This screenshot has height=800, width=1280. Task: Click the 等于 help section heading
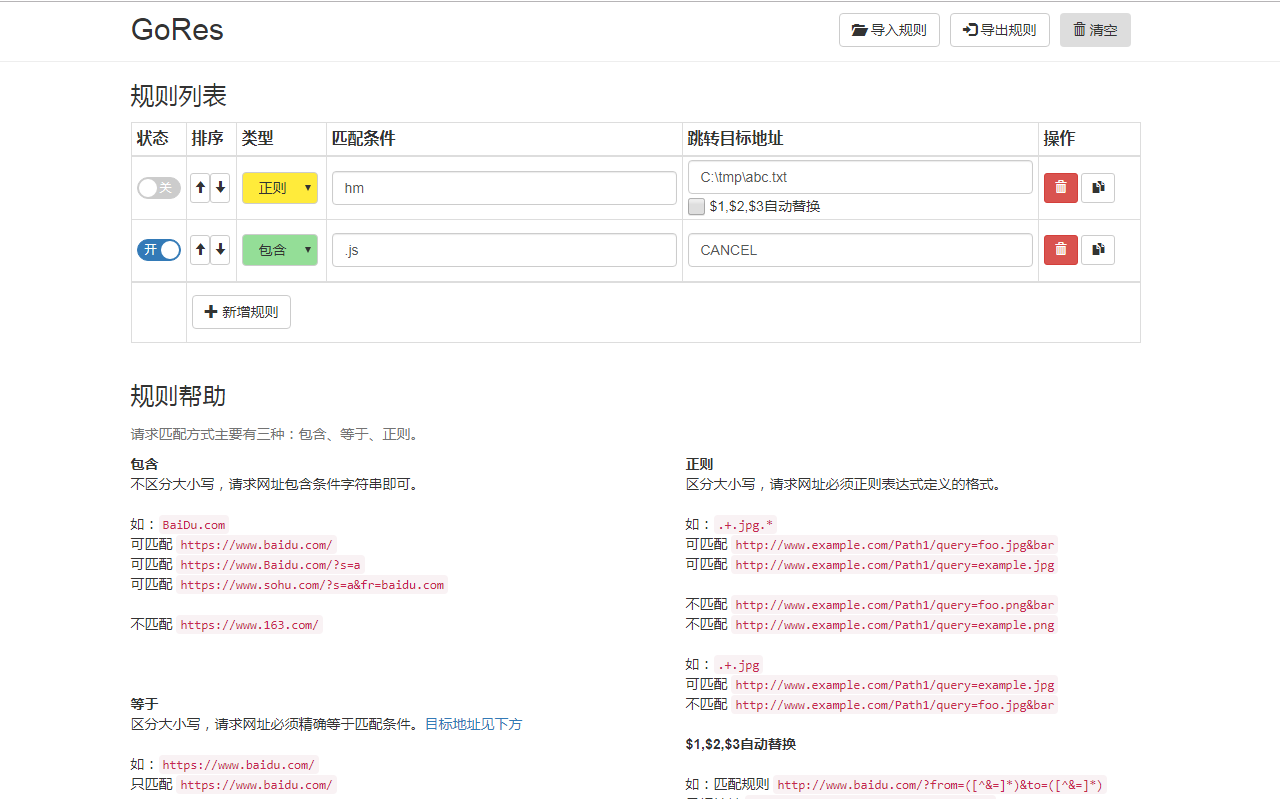point(144,704)
